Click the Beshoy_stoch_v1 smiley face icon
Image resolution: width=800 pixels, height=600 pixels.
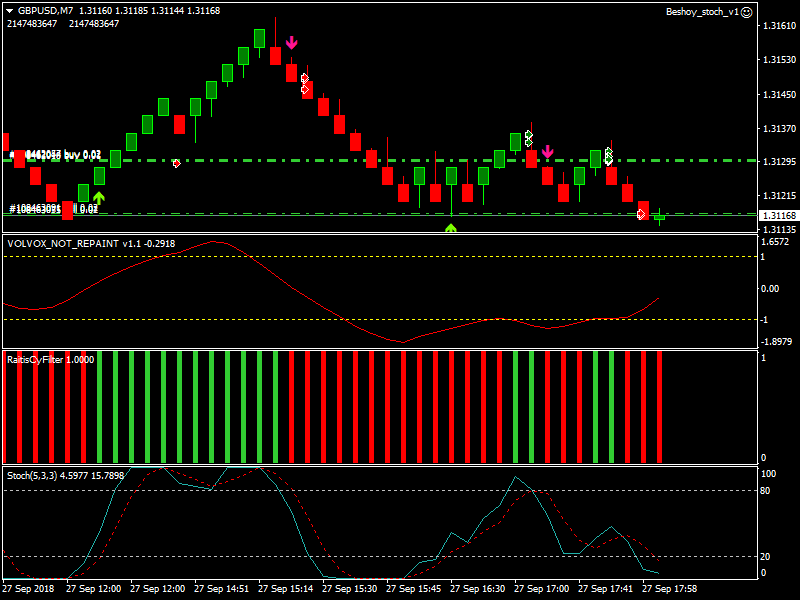click(746, 12)
